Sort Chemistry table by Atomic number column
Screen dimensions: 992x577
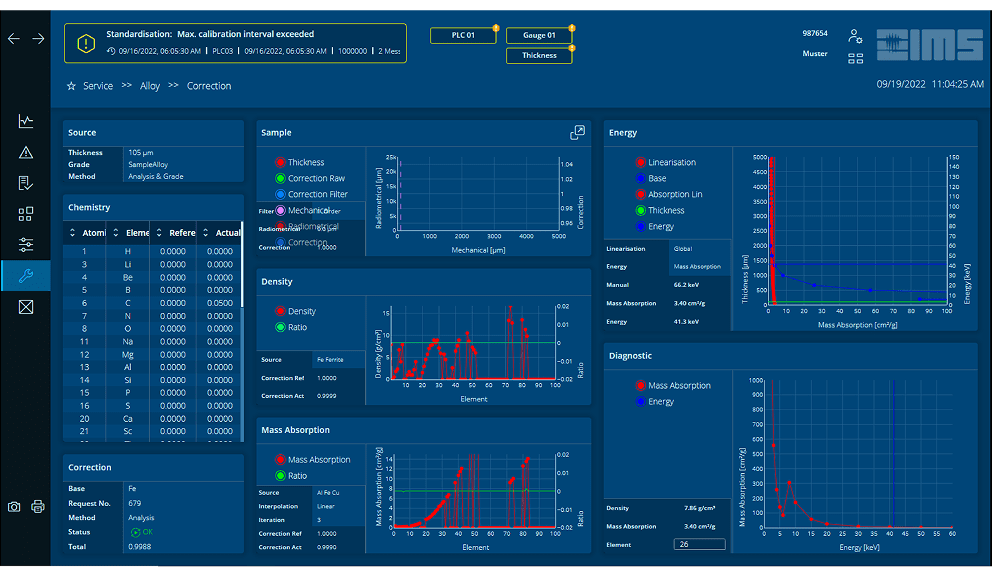point(87,233)
